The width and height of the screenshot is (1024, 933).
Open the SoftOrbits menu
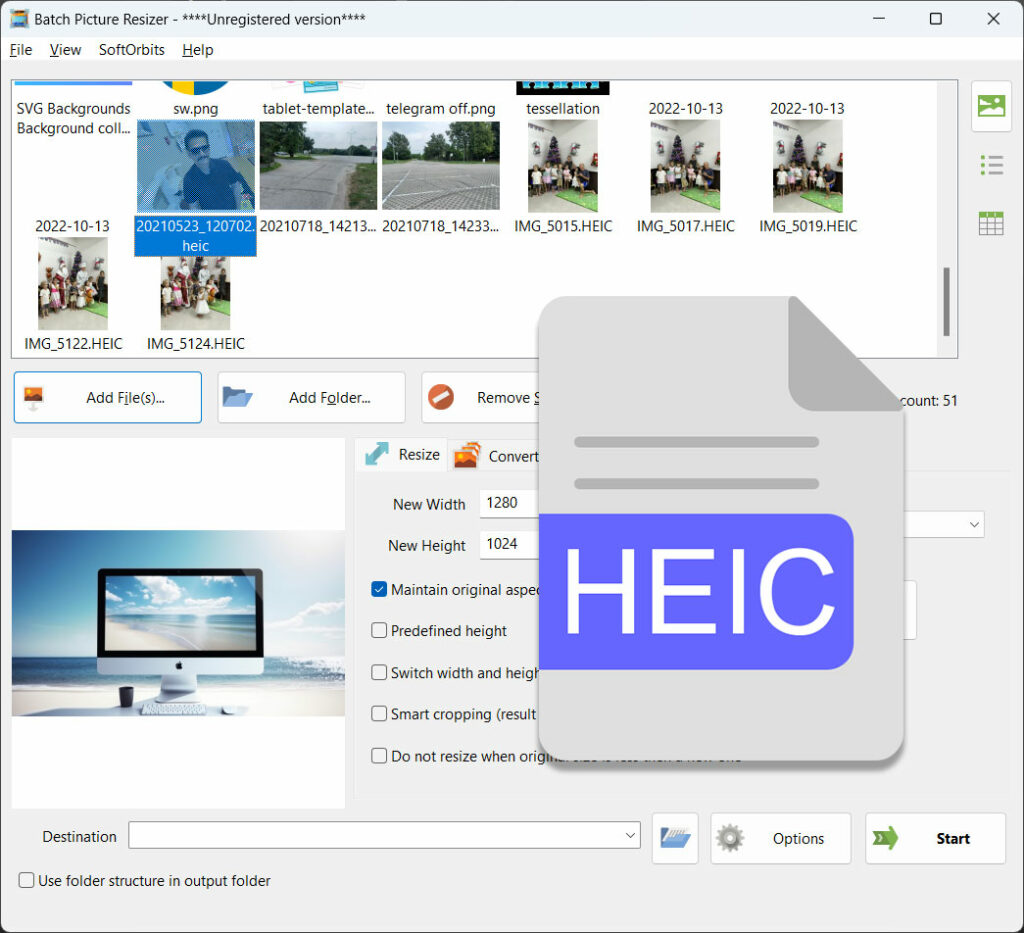[x=131, y=50]
